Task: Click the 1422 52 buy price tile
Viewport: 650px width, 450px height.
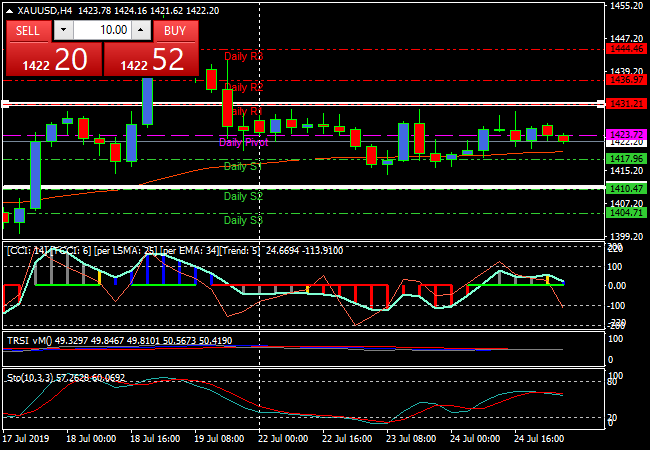Action: tap(151, 60)
